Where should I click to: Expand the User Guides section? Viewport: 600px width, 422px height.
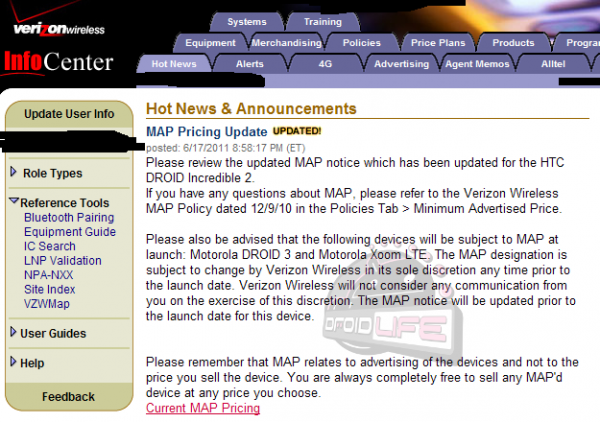point(52,333)
